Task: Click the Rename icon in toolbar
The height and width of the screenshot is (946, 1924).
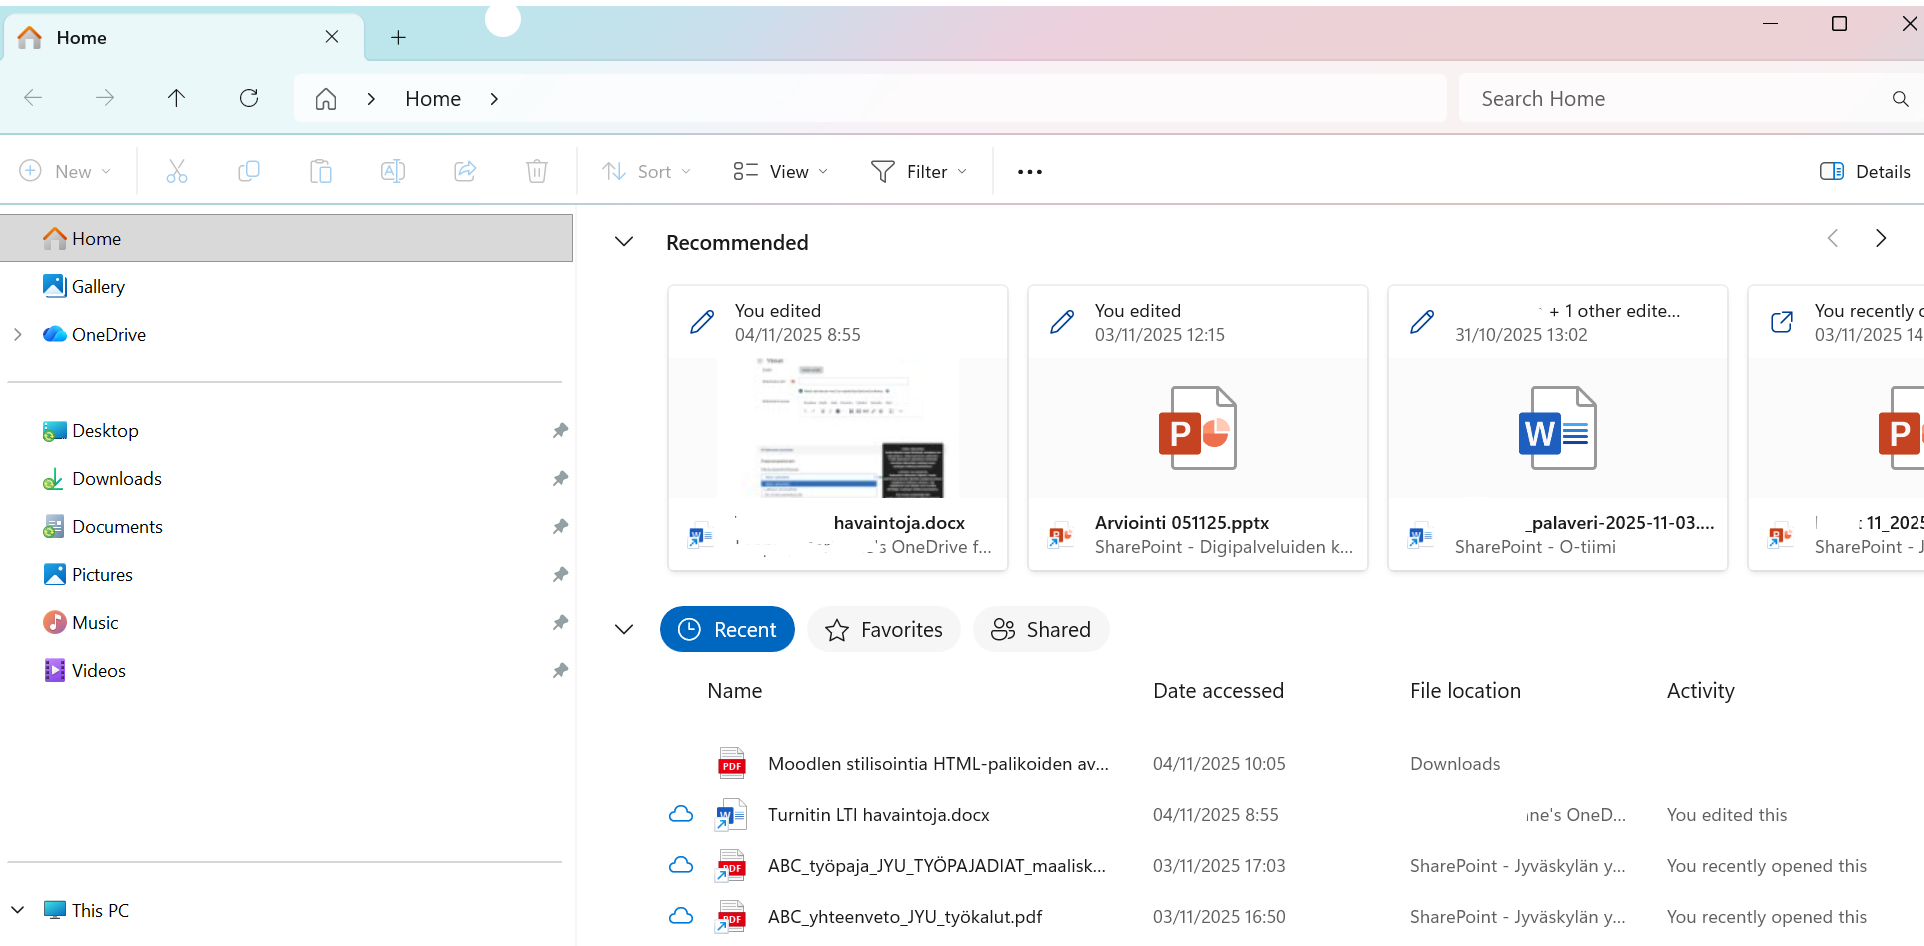Action: [x=393, y=172]
